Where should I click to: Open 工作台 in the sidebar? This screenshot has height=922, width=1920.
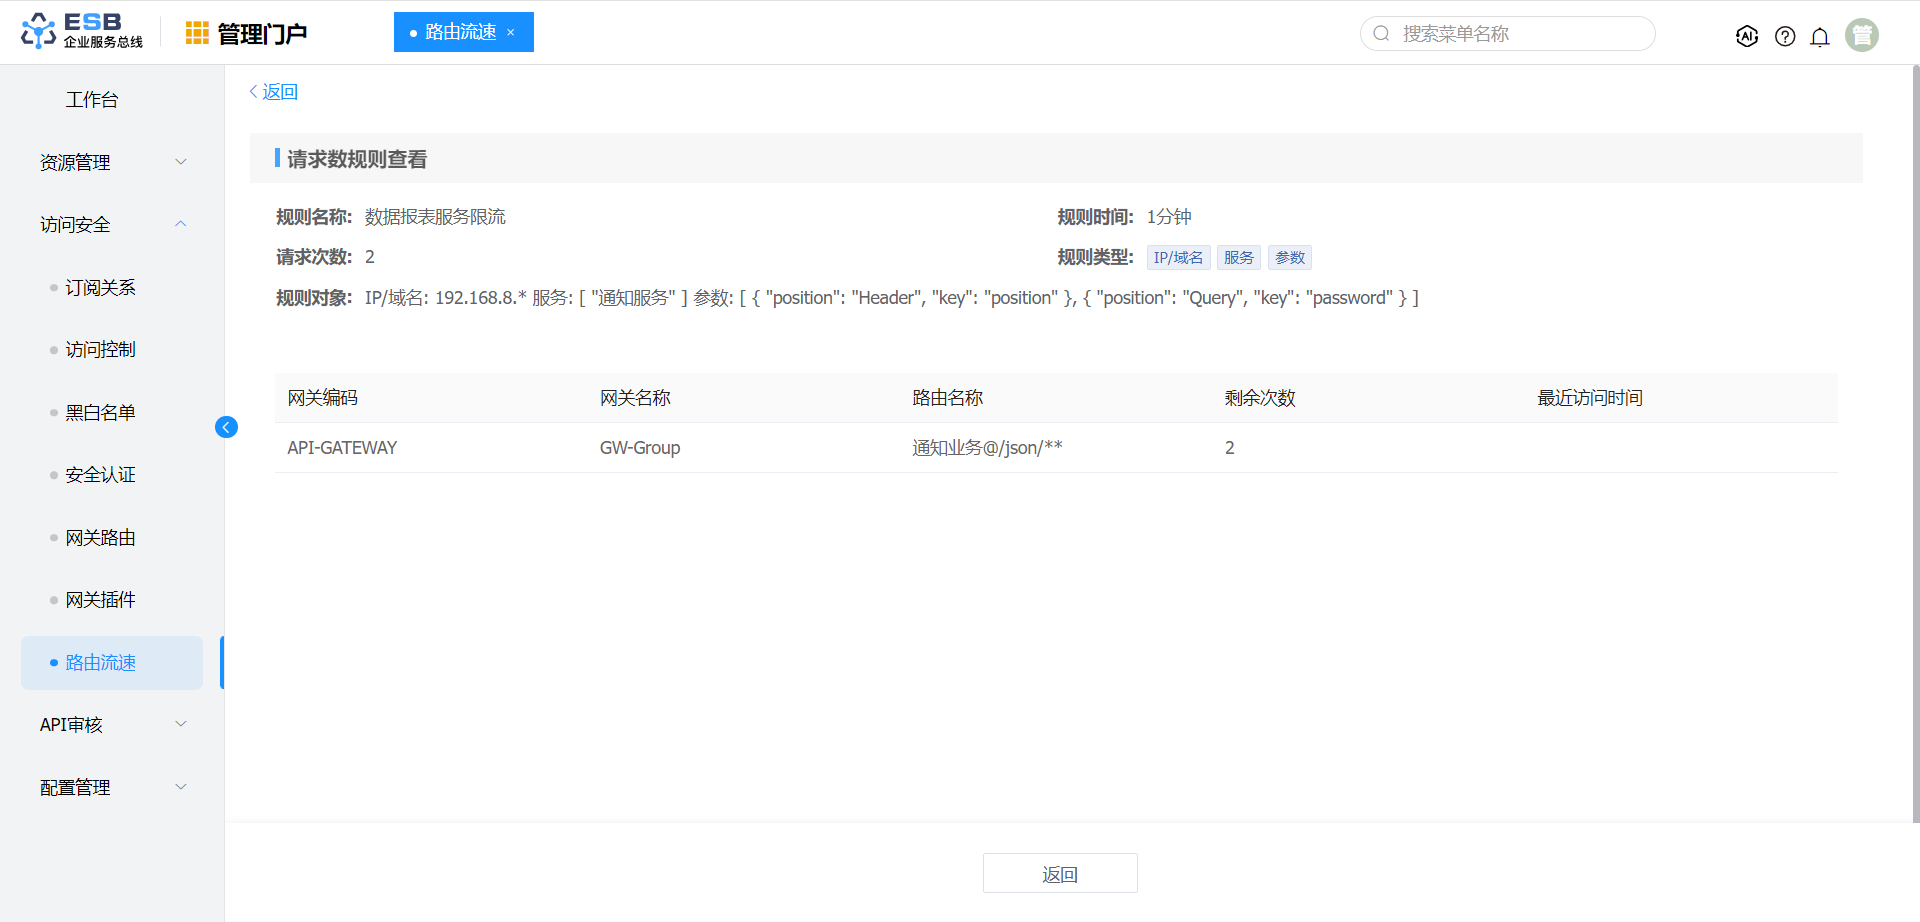pos(92,99)
